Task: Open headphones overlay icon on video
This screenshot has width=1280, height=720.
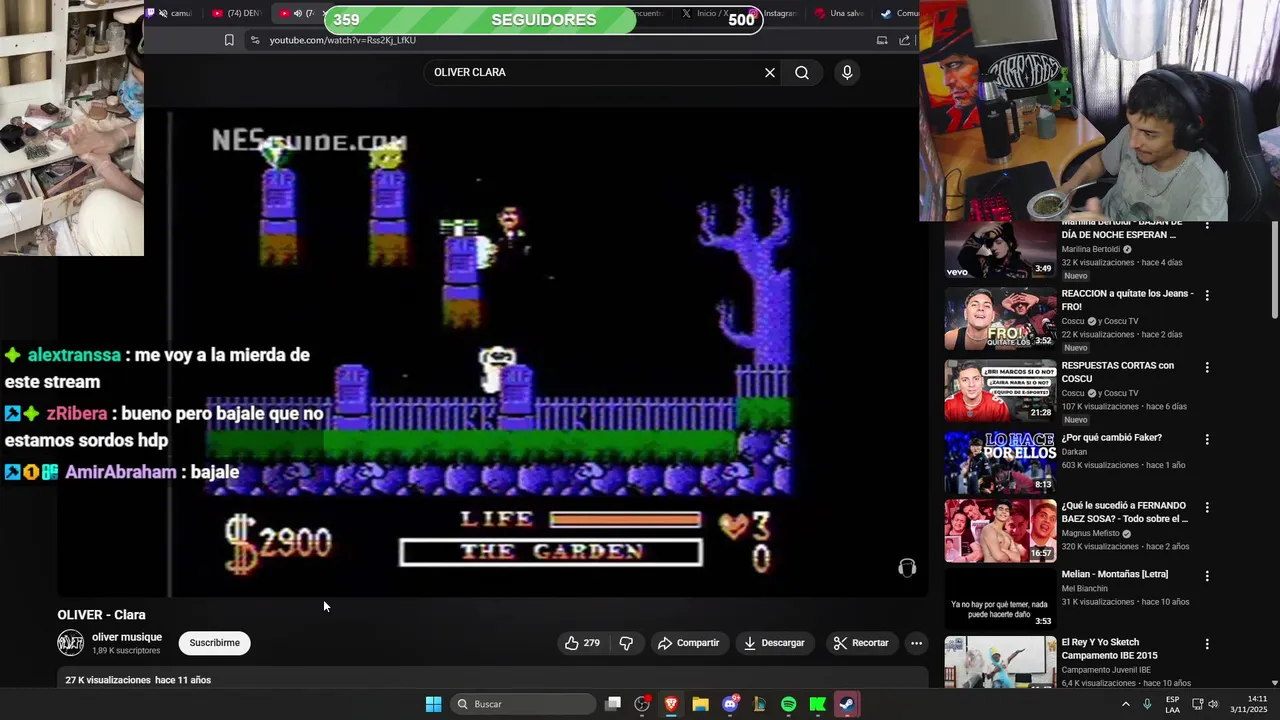Action: (x=907, y=568)
